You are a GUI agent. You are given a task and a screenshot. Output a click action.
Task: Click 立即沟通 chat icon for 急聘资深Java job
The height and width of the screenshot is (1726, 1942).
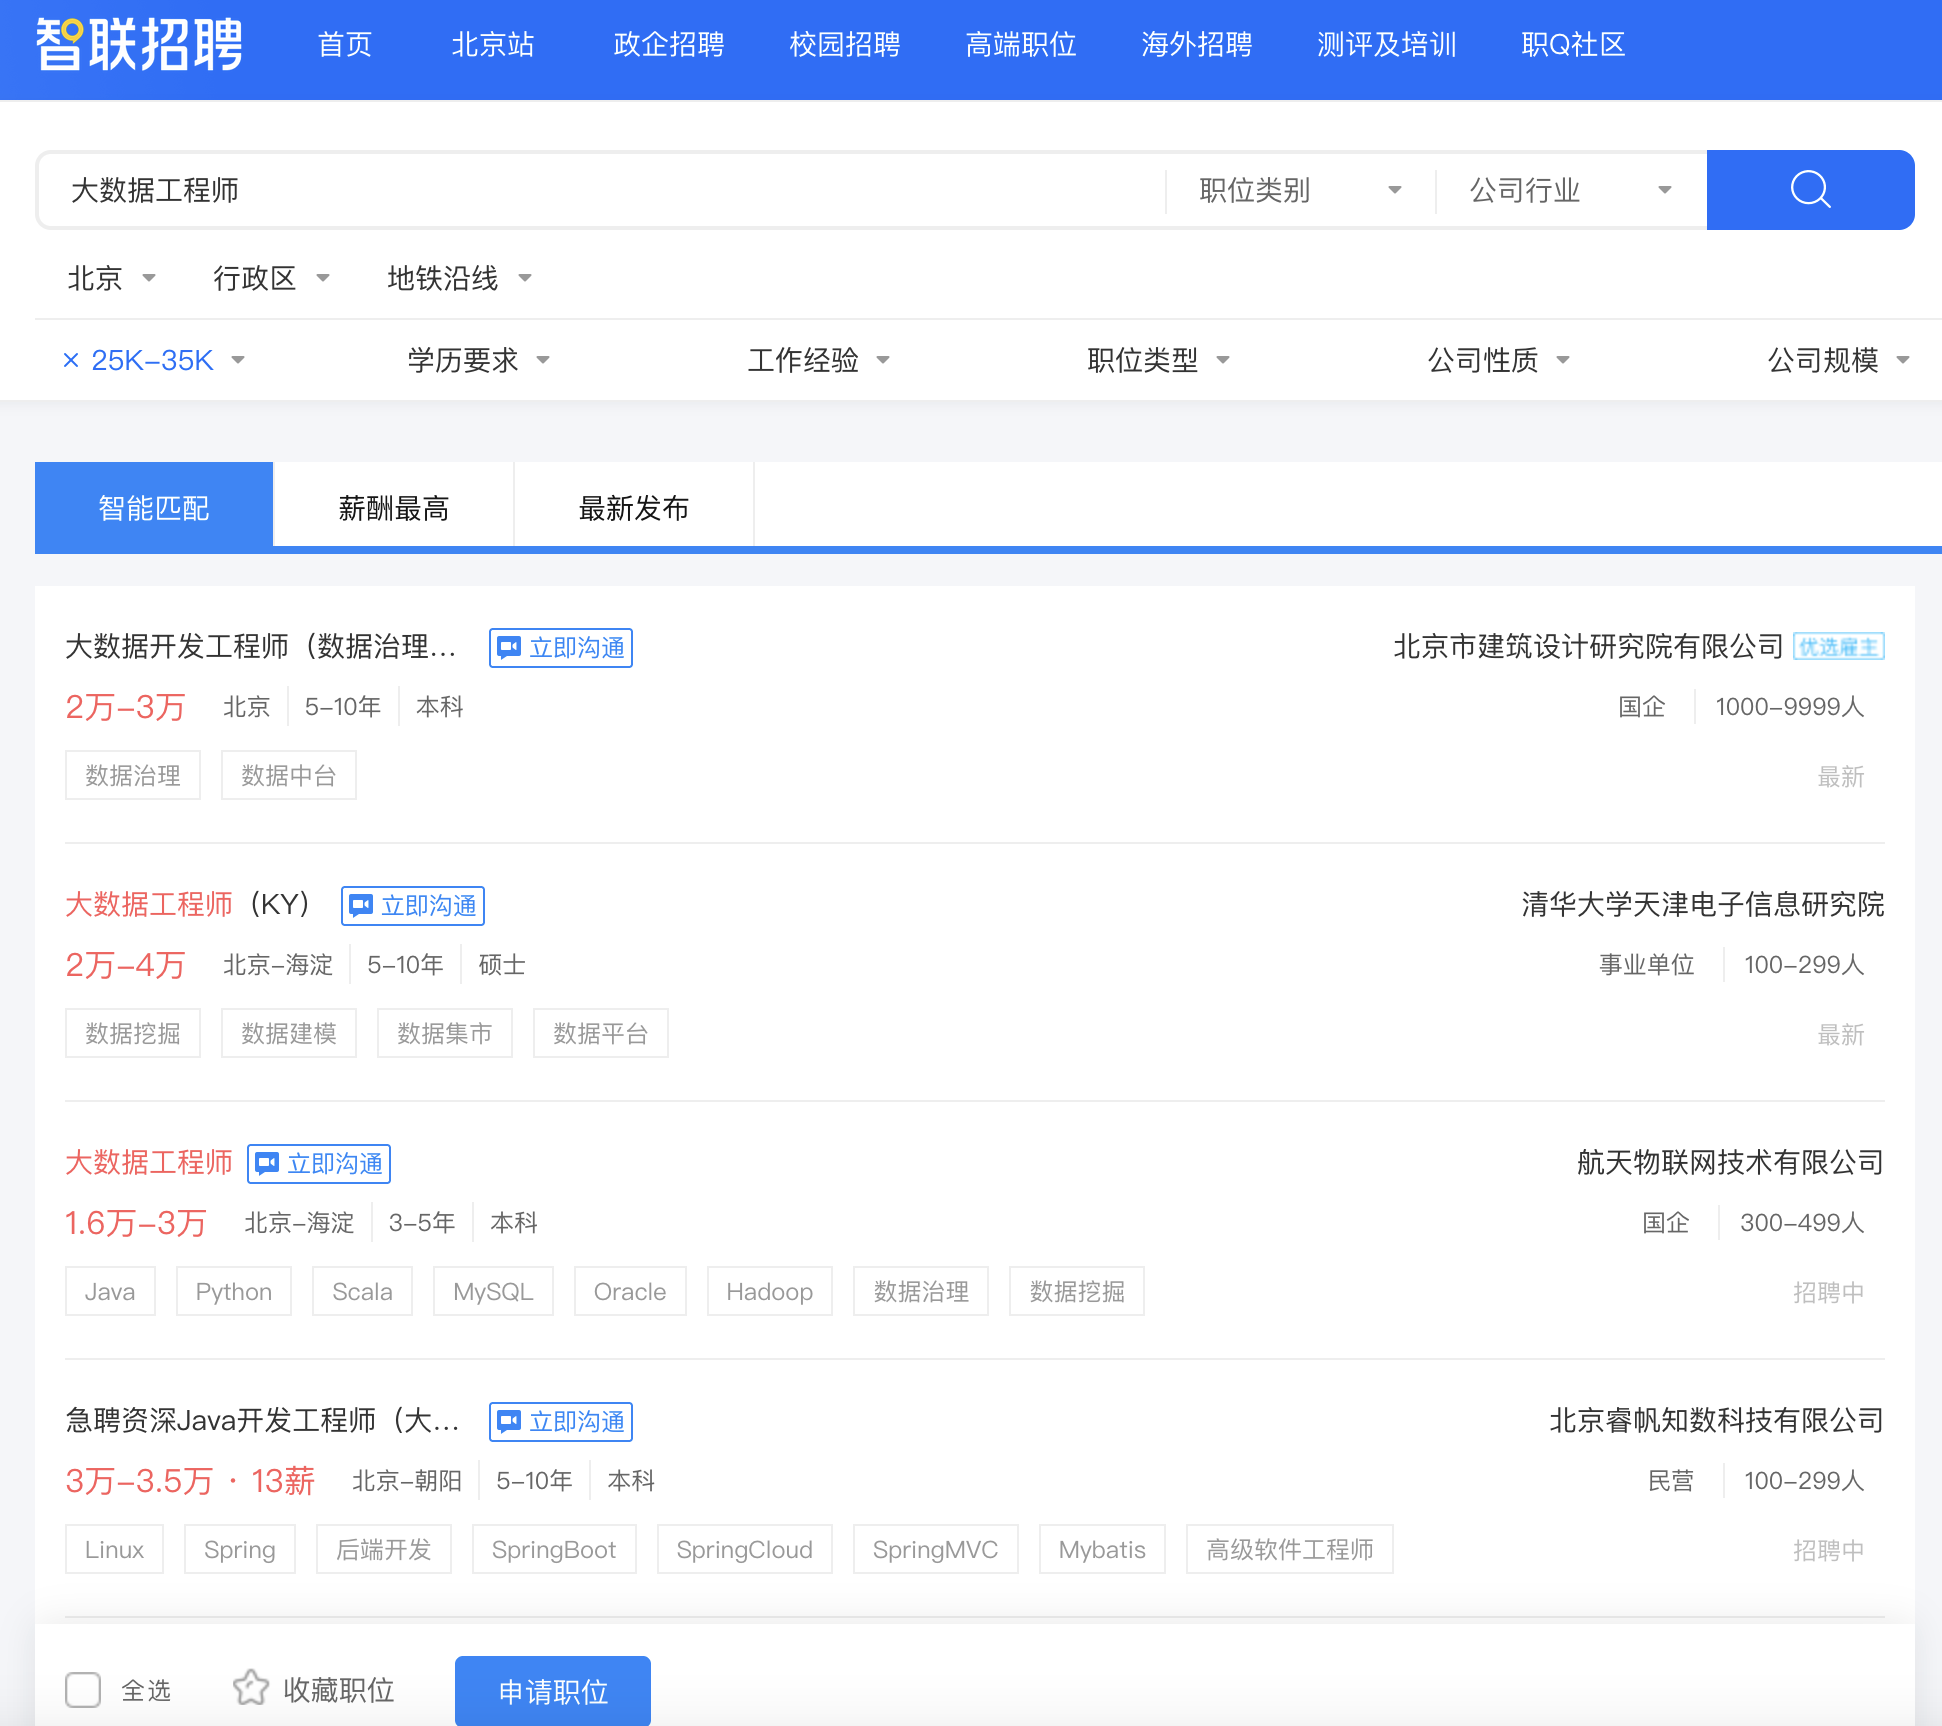(x=510, y=1421)
